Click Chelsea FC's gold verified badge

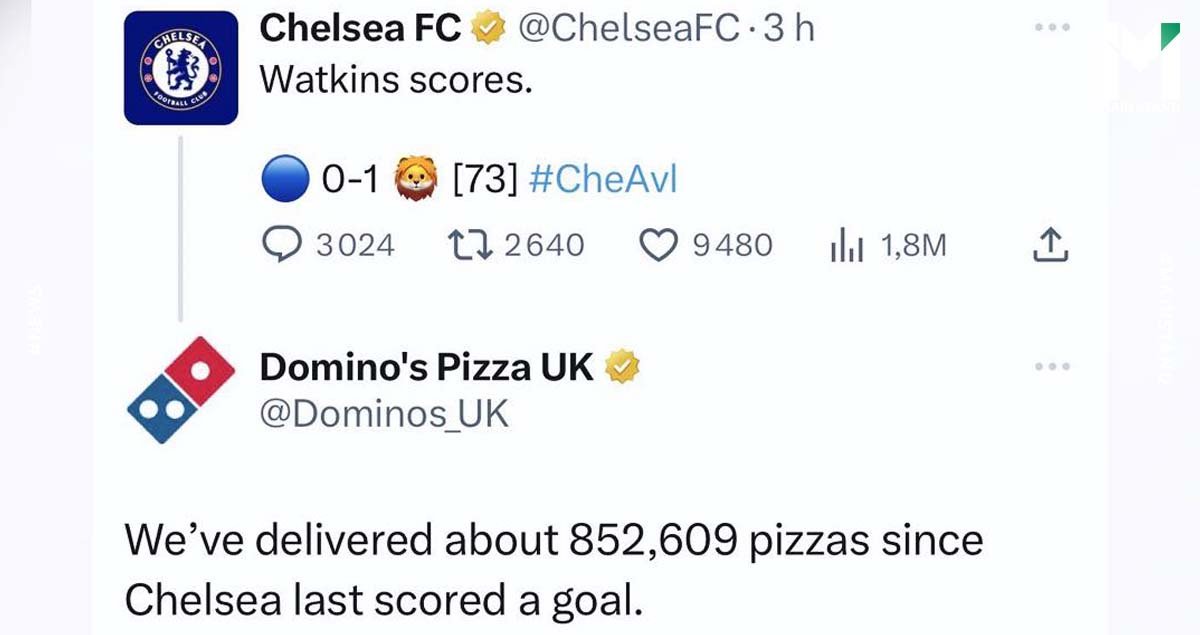pos(487,30)
